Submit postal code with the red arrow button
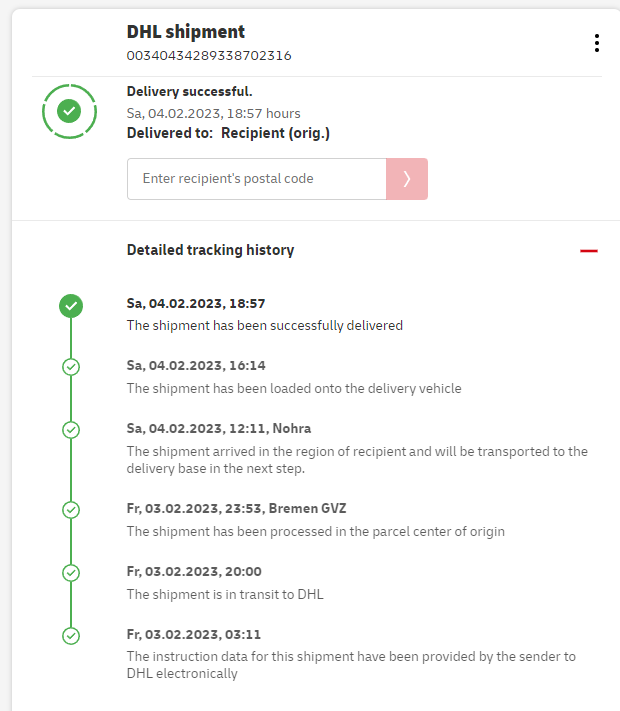This screenshot has height=711, width=620. coord(407,179)
